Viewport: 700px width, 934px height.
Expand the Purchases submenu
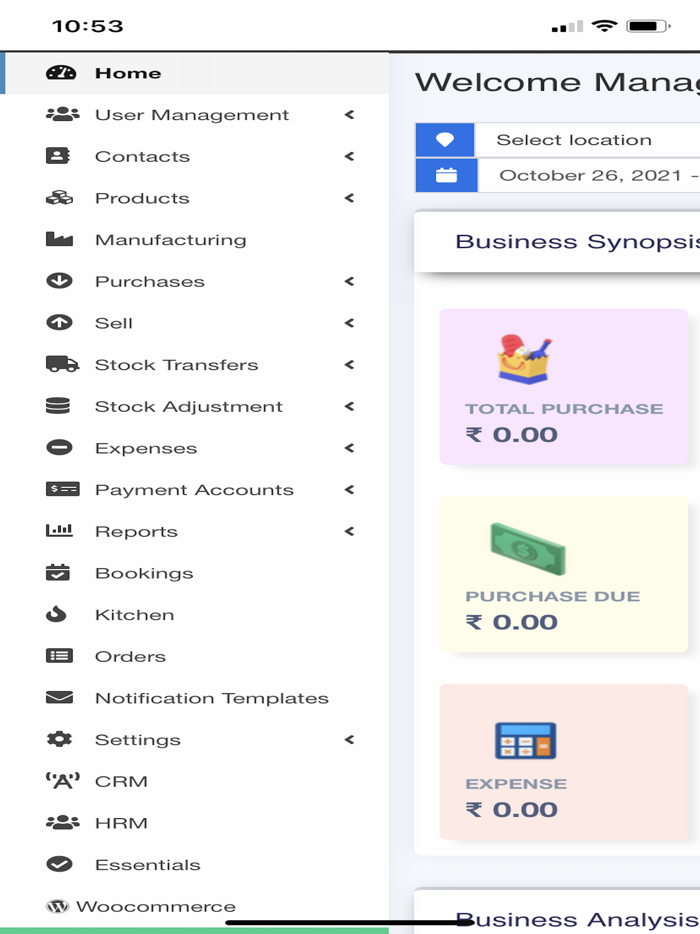(349, 281)
